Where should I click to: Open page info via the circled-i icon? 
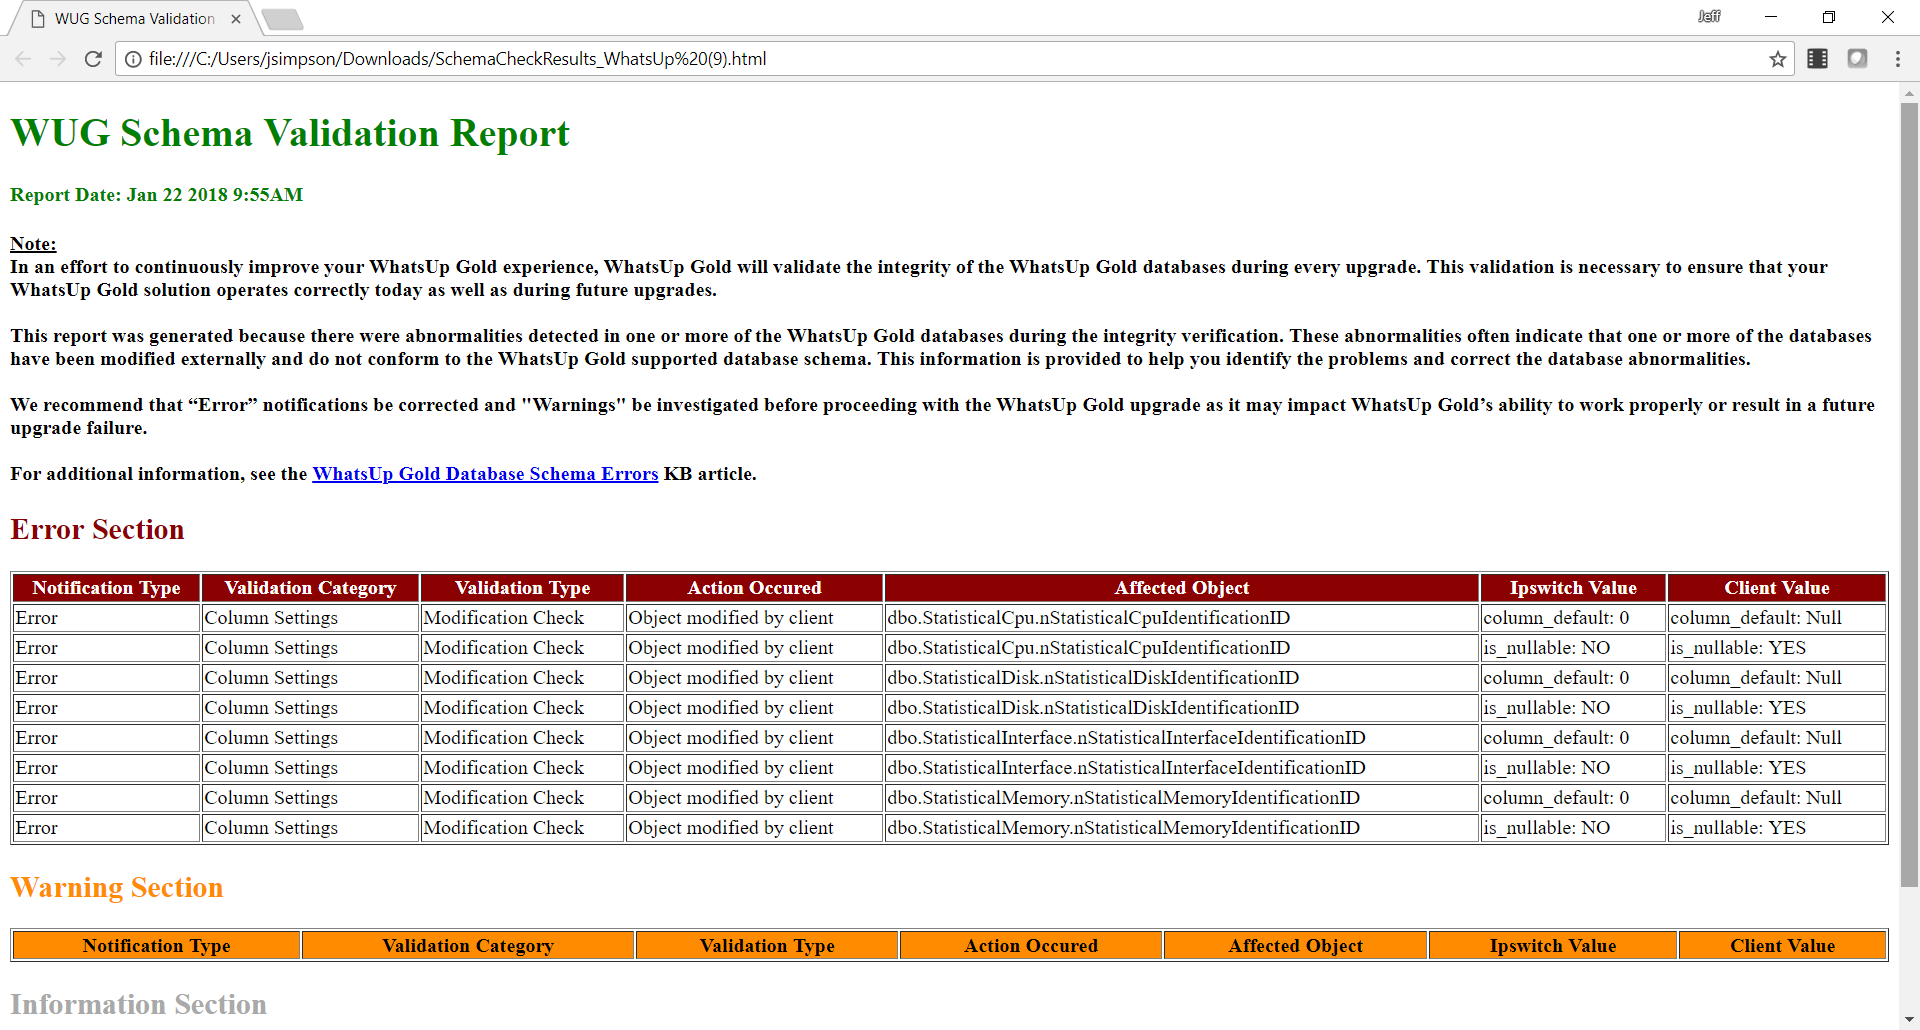133,59
